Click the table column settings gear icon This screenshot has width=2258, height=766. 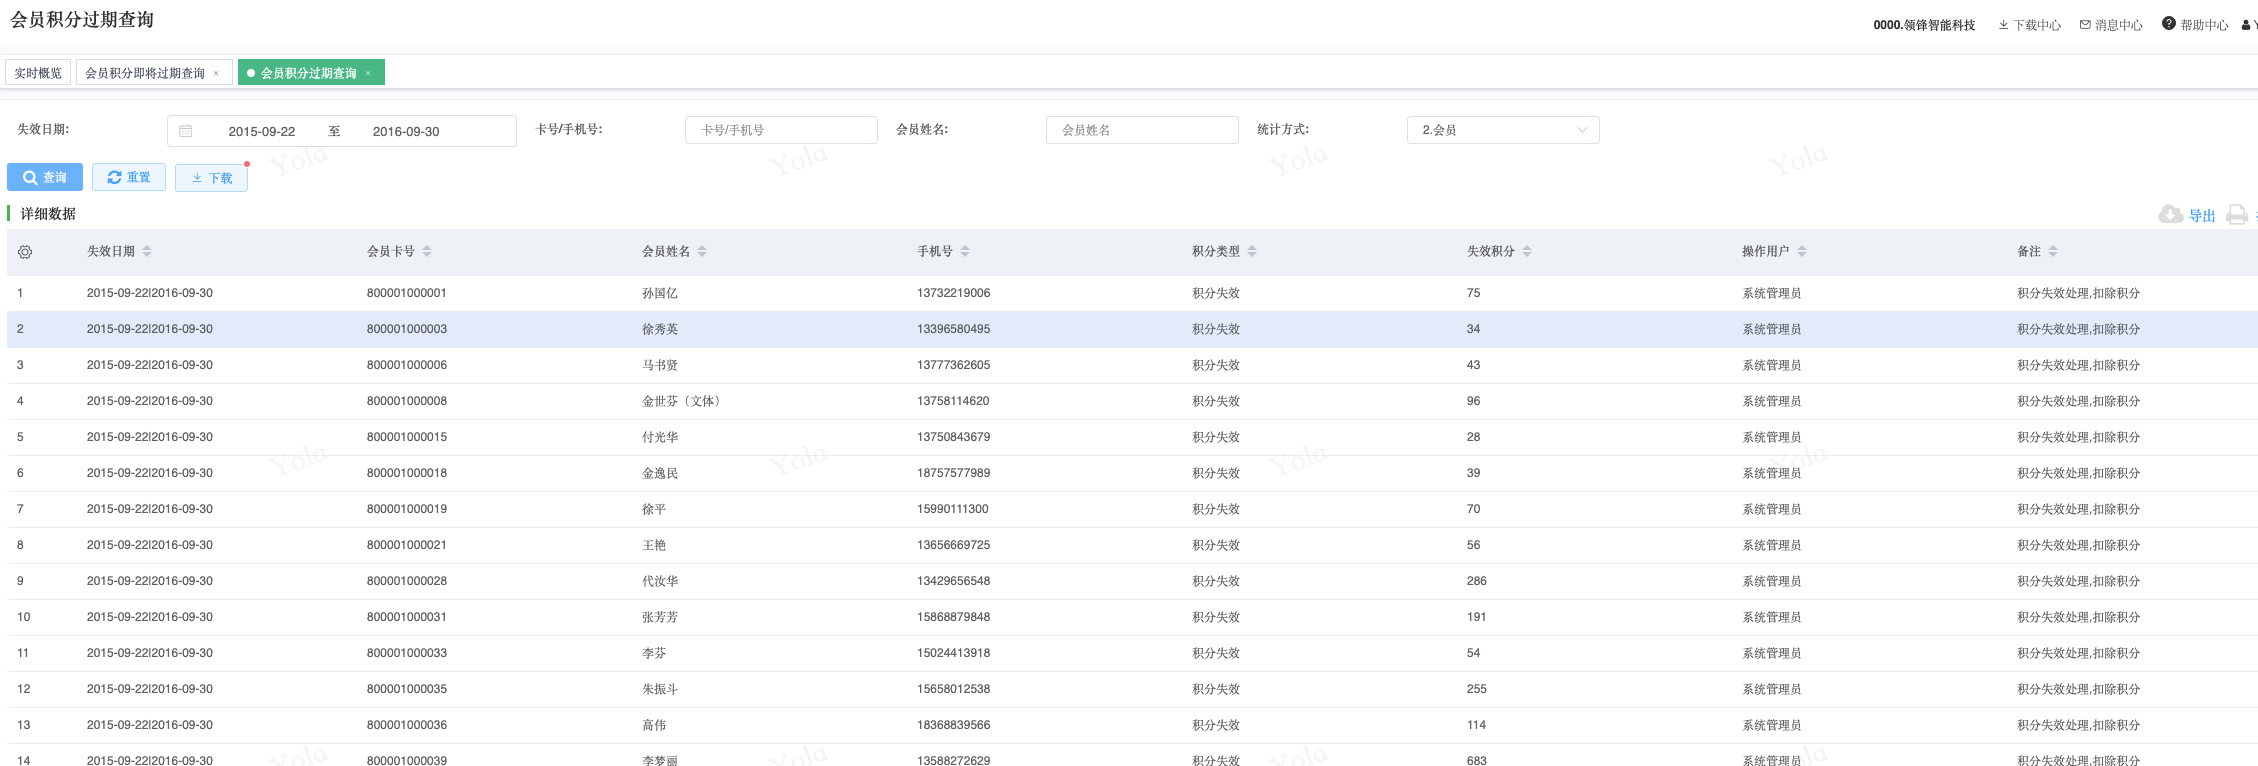[x=25, y=252]
